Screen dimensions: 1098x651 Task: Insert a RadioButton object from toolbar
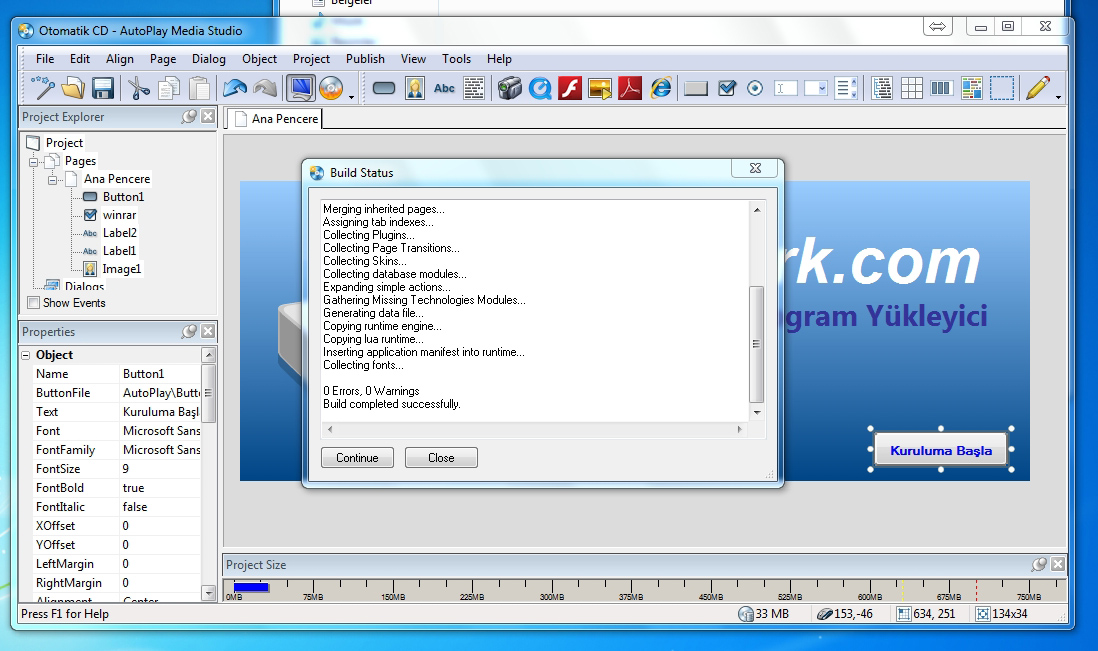[x=755, y=88]
